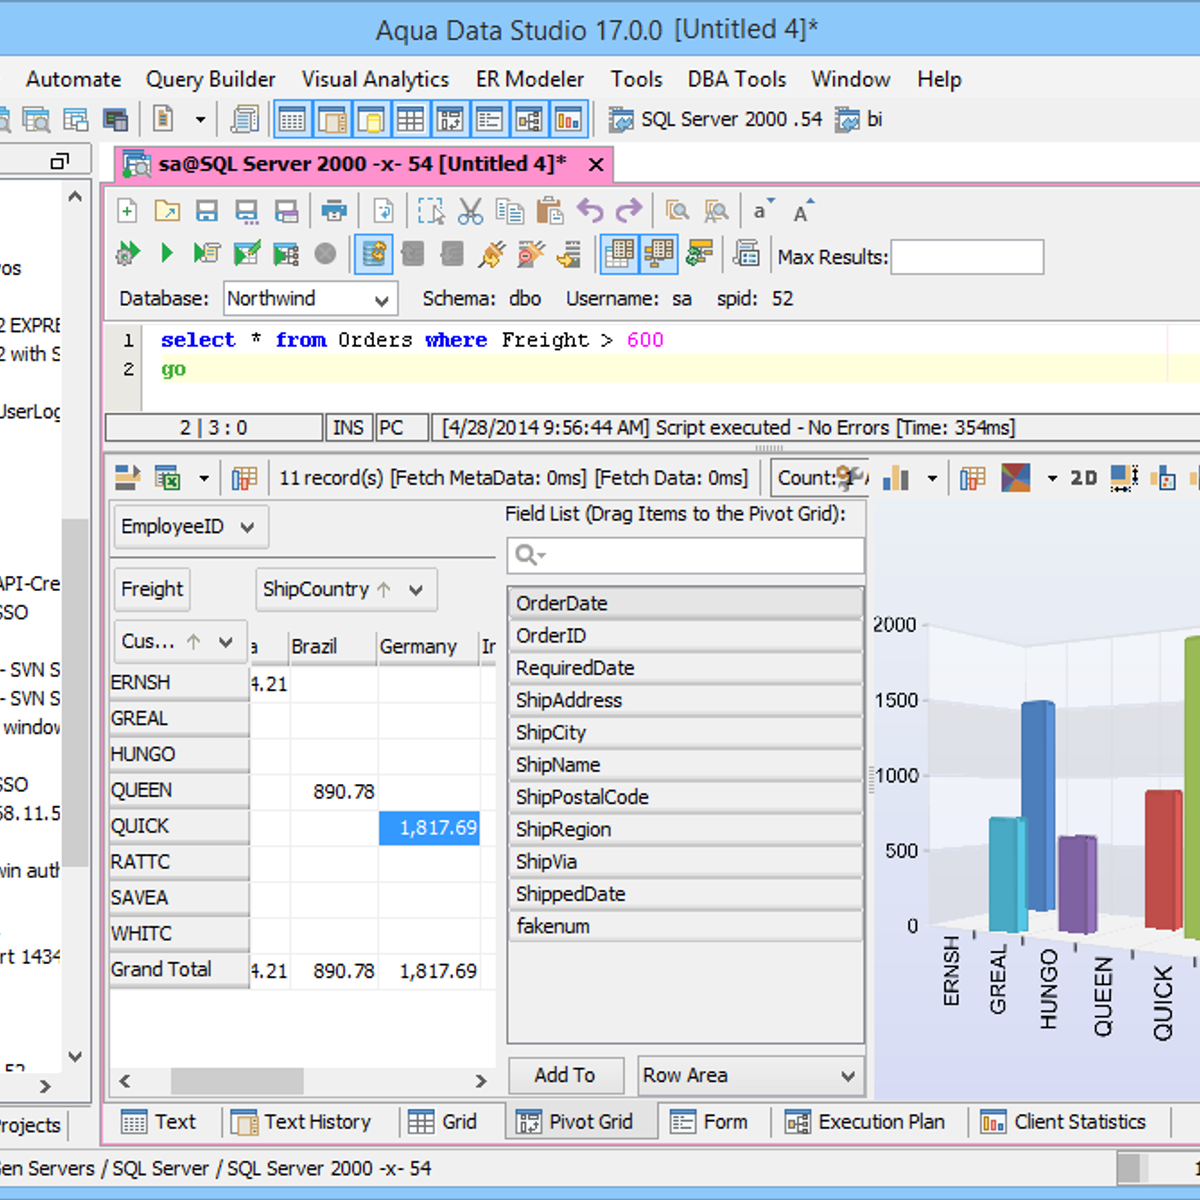
Task: Click the bar chart type icon
Action: click(895, 478)
